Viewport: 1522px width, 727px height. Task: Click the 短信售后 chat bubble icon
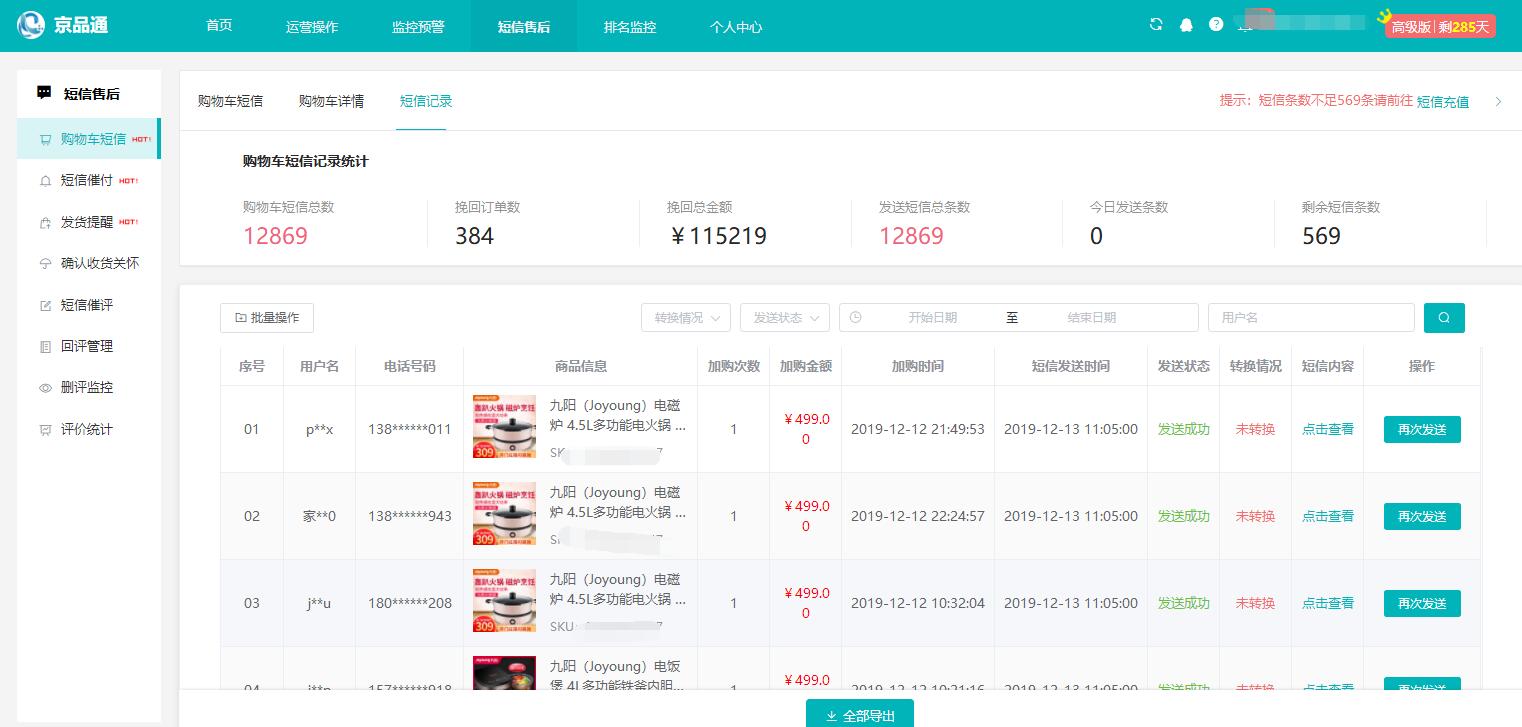point(44,93)
